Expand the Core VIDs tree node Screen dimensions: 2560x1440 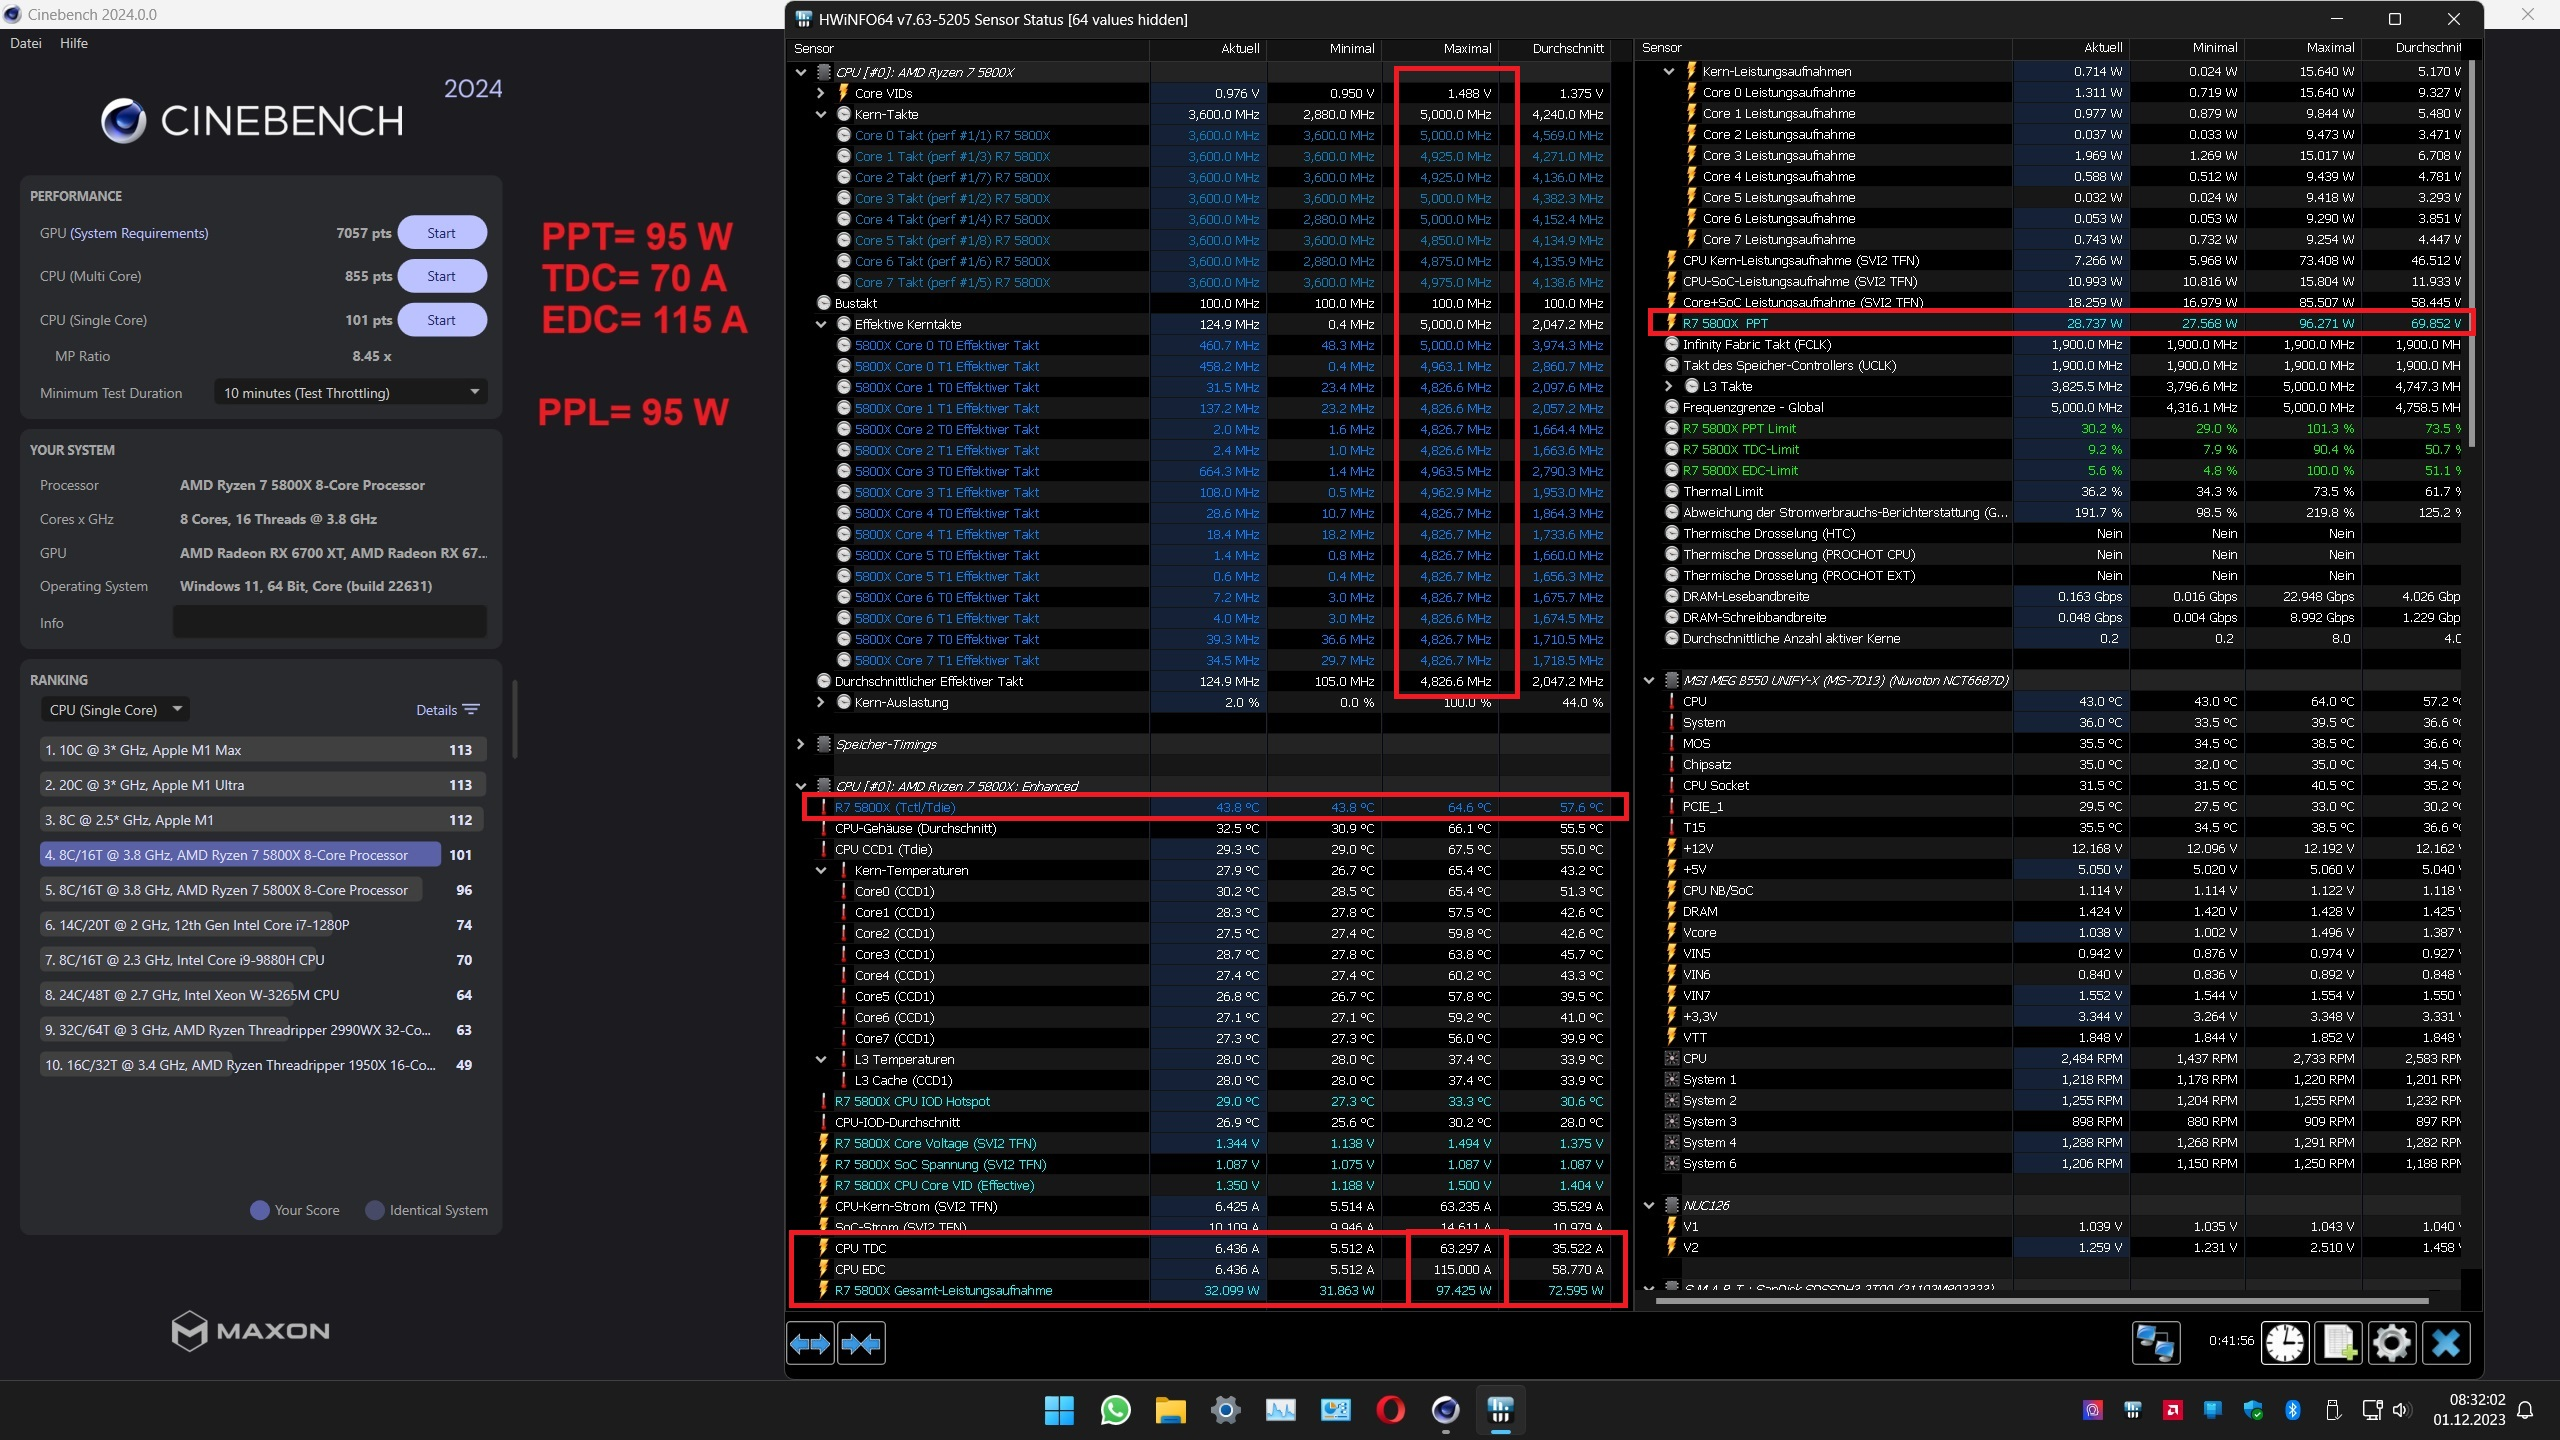pos(821,93)
